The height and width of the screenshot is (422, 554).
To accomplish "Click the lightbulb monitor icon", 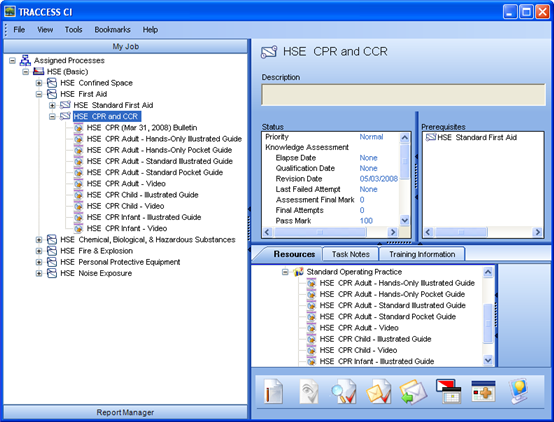I will pos(518,391).
